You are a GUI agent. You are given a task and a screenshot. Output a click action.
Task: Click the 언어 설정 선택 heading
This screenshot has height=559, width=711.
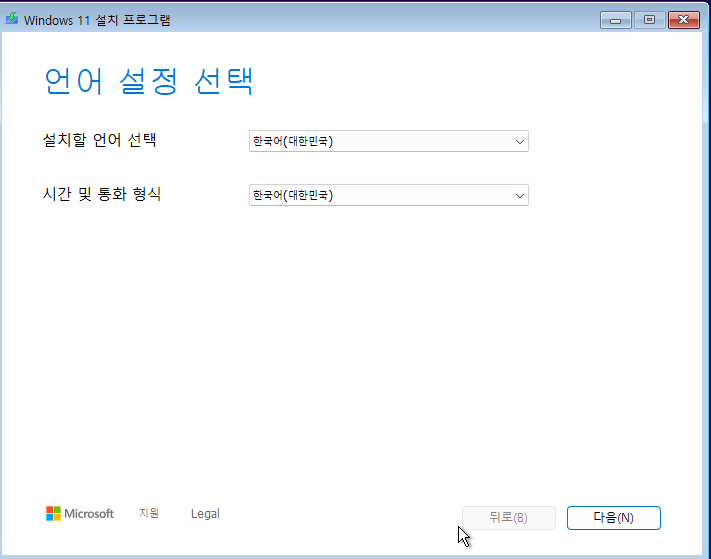[148, 81]
